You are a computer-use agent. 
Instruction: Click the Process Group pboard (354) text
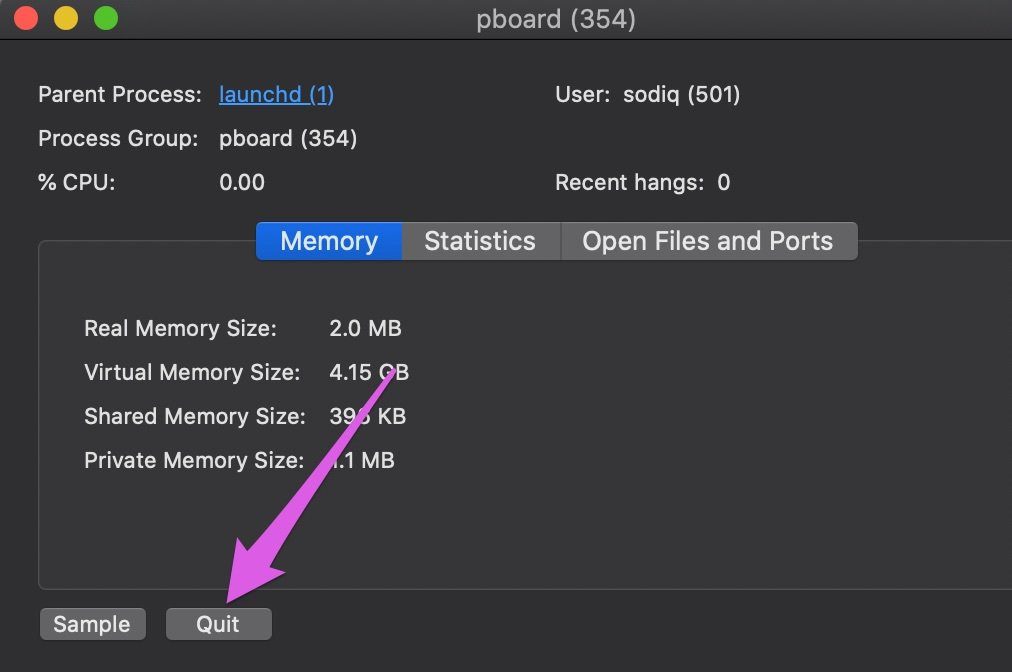pos(288,138)
